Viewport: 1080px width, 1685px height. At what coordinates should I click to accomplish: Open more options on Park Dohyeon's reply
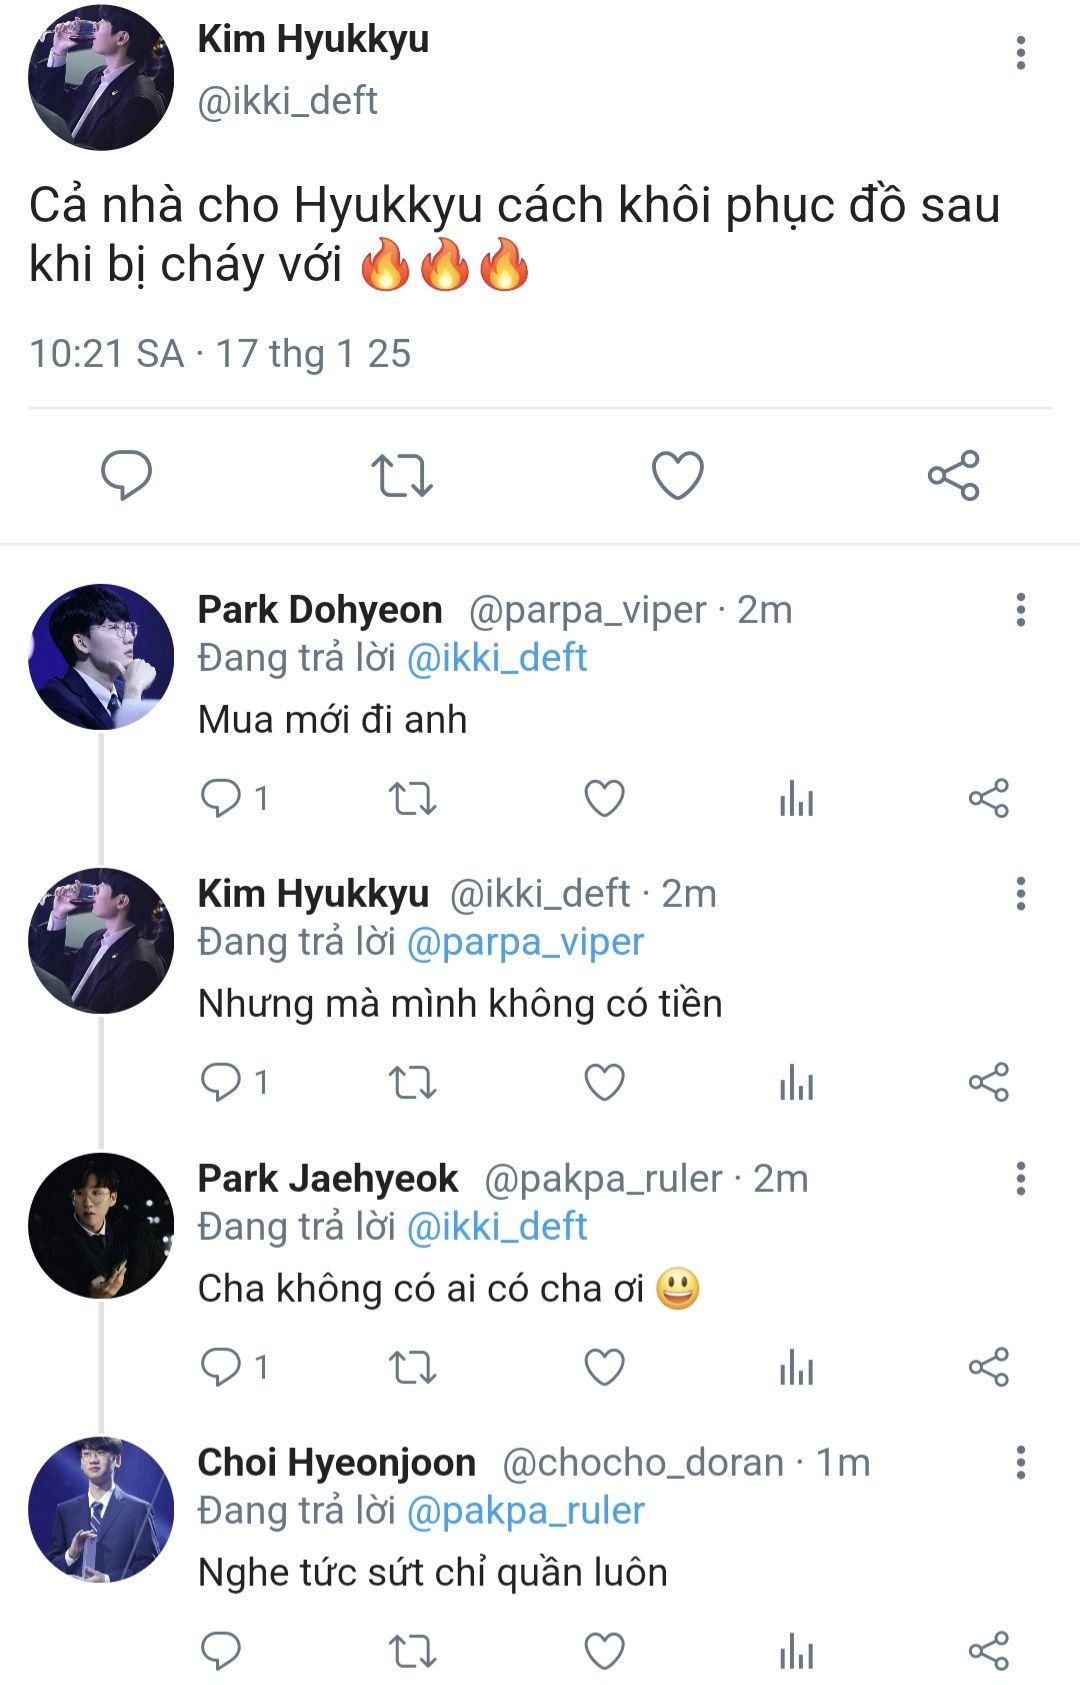tap(1021, 609)
